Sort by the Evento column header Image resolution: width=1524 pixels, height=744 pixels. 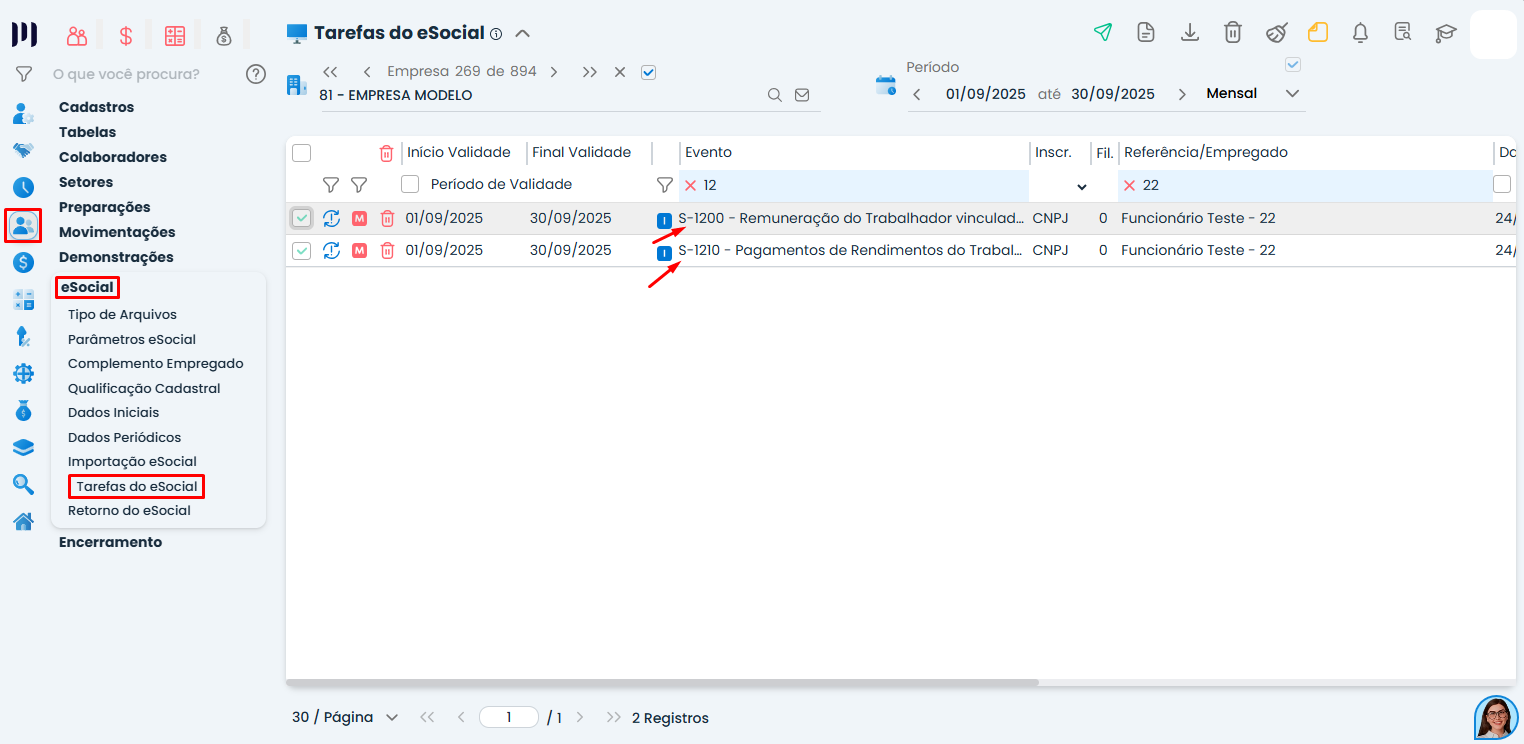tap(708, 152)
